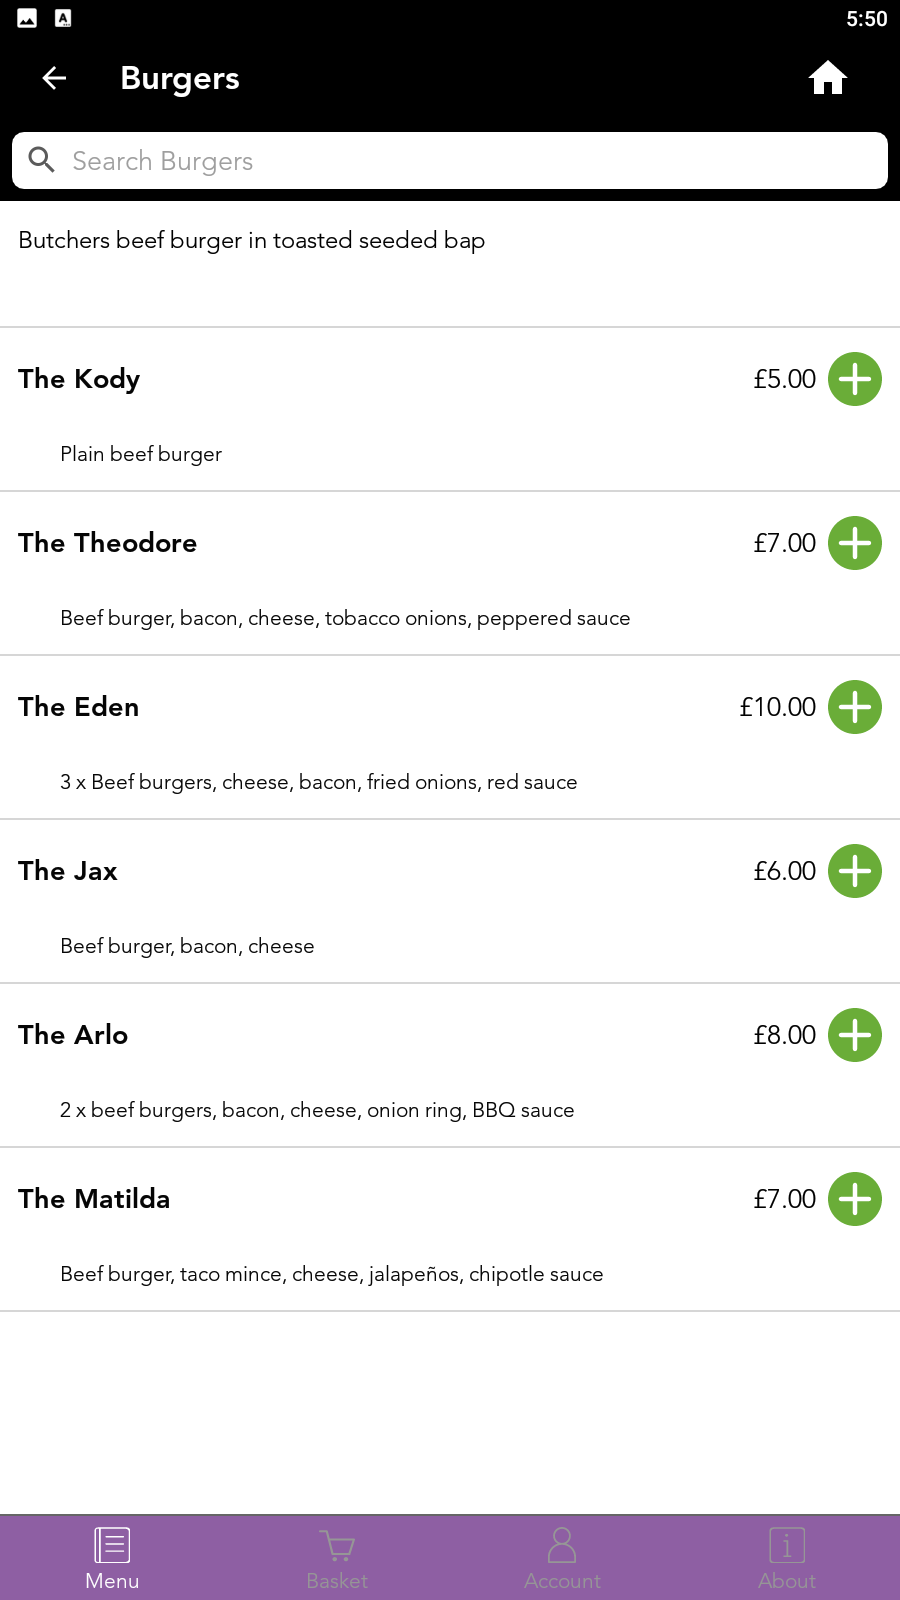This screenshot has height=1600, width=900.
Task: Open the About tab
Action: click(787, 1557)
